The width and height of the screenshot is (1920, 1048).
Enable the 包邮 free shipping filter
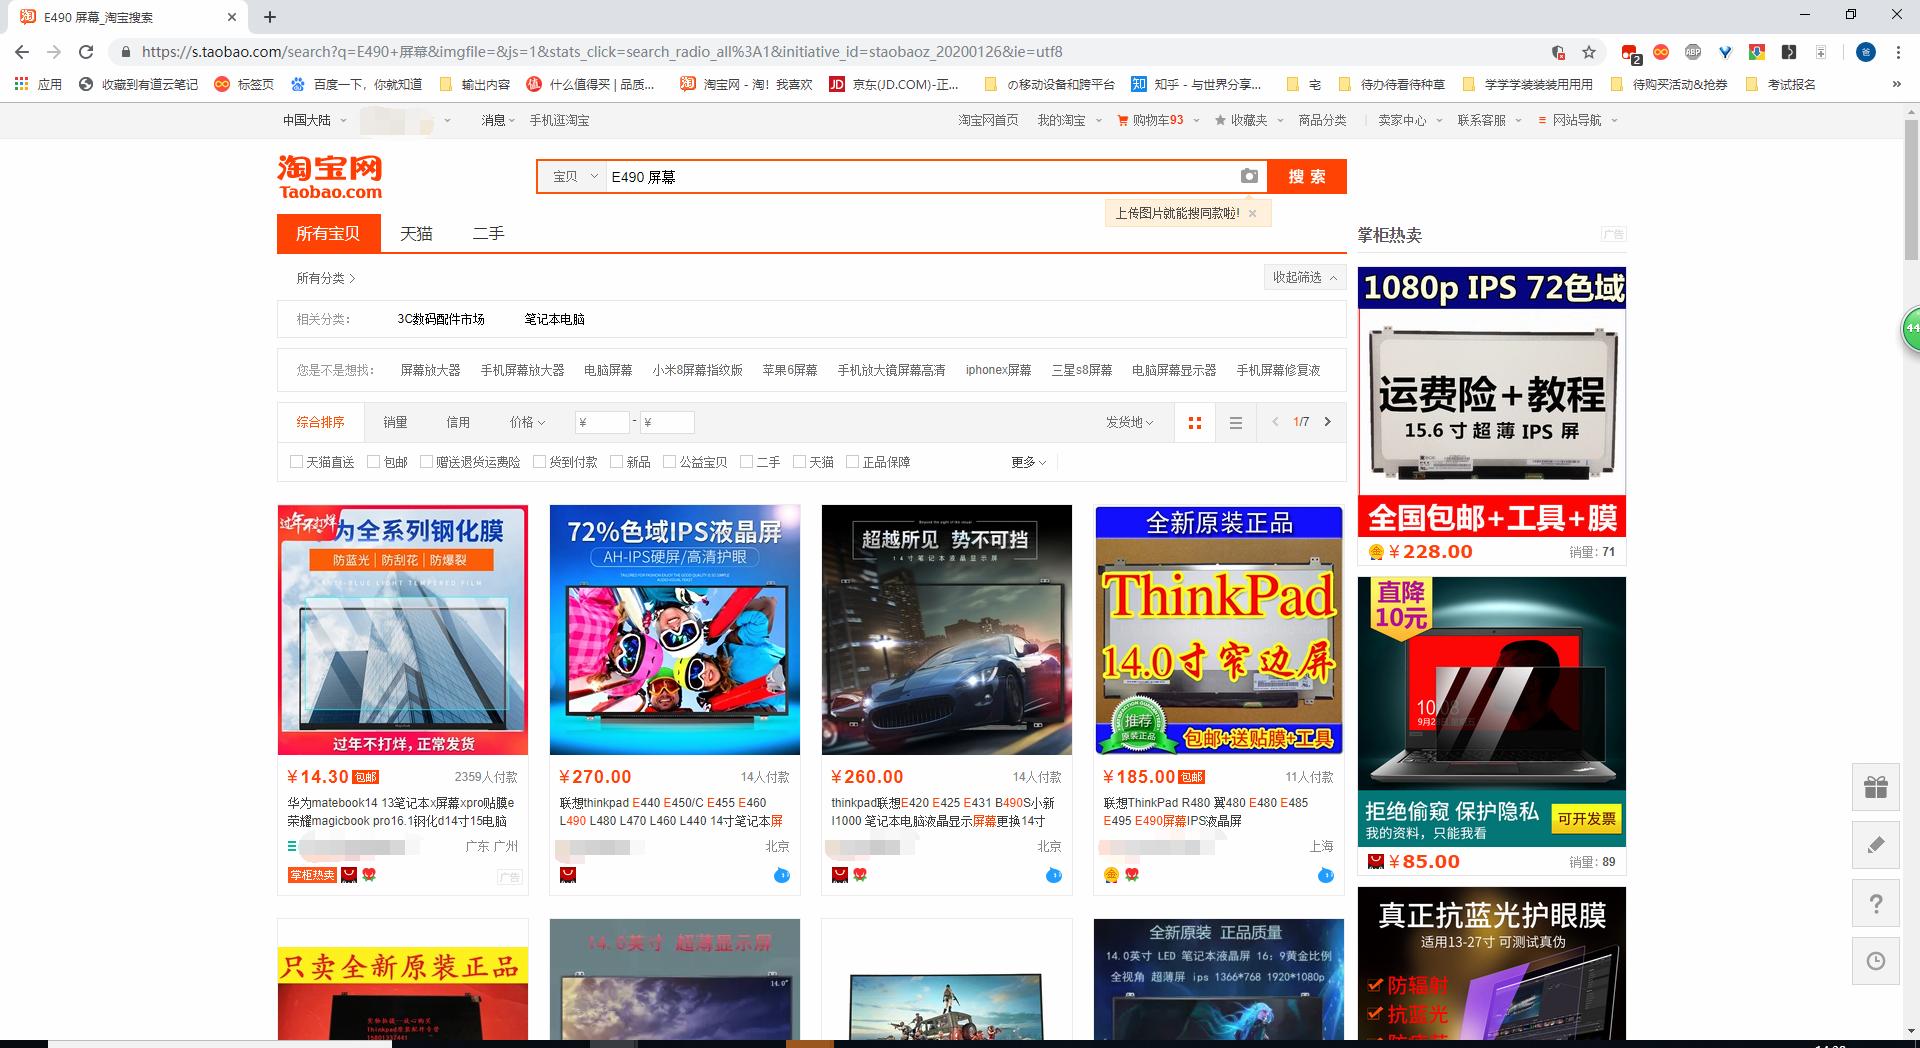[x=372, y=462]
